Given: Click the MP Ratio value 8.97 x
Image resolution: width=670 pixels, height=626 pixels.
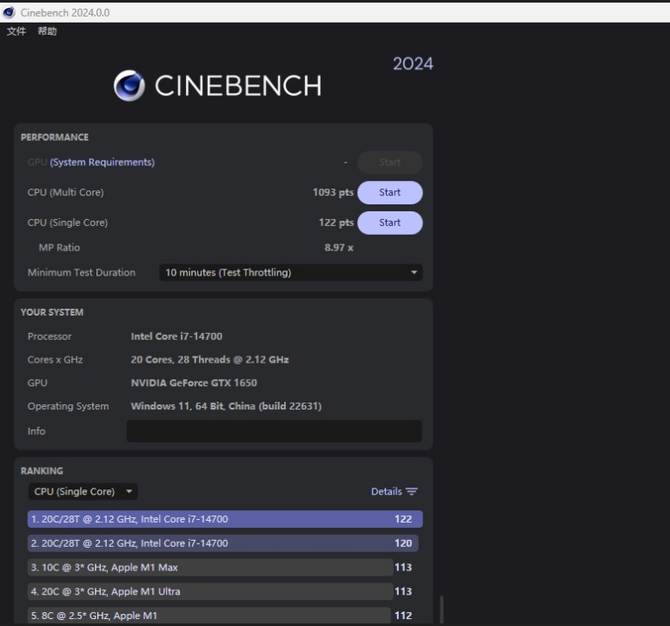Looking at the screenshot, I should click(338, 248).
